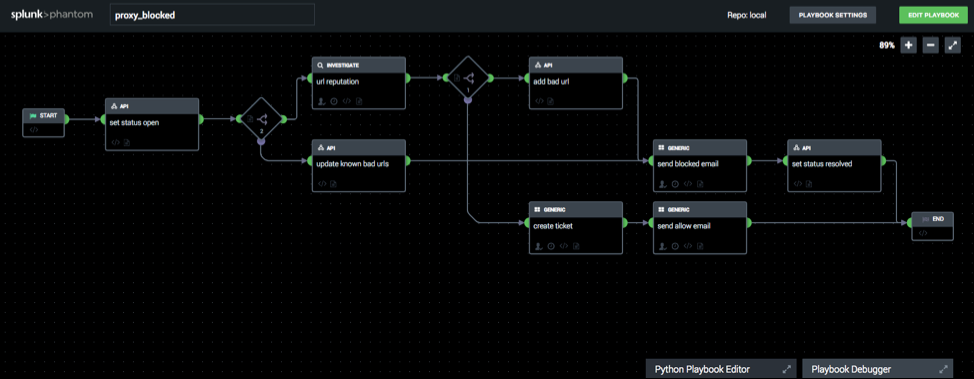Open notes icon on send allow email block
The width and height of the screenshot is (974, 379).
pos(699,246)
